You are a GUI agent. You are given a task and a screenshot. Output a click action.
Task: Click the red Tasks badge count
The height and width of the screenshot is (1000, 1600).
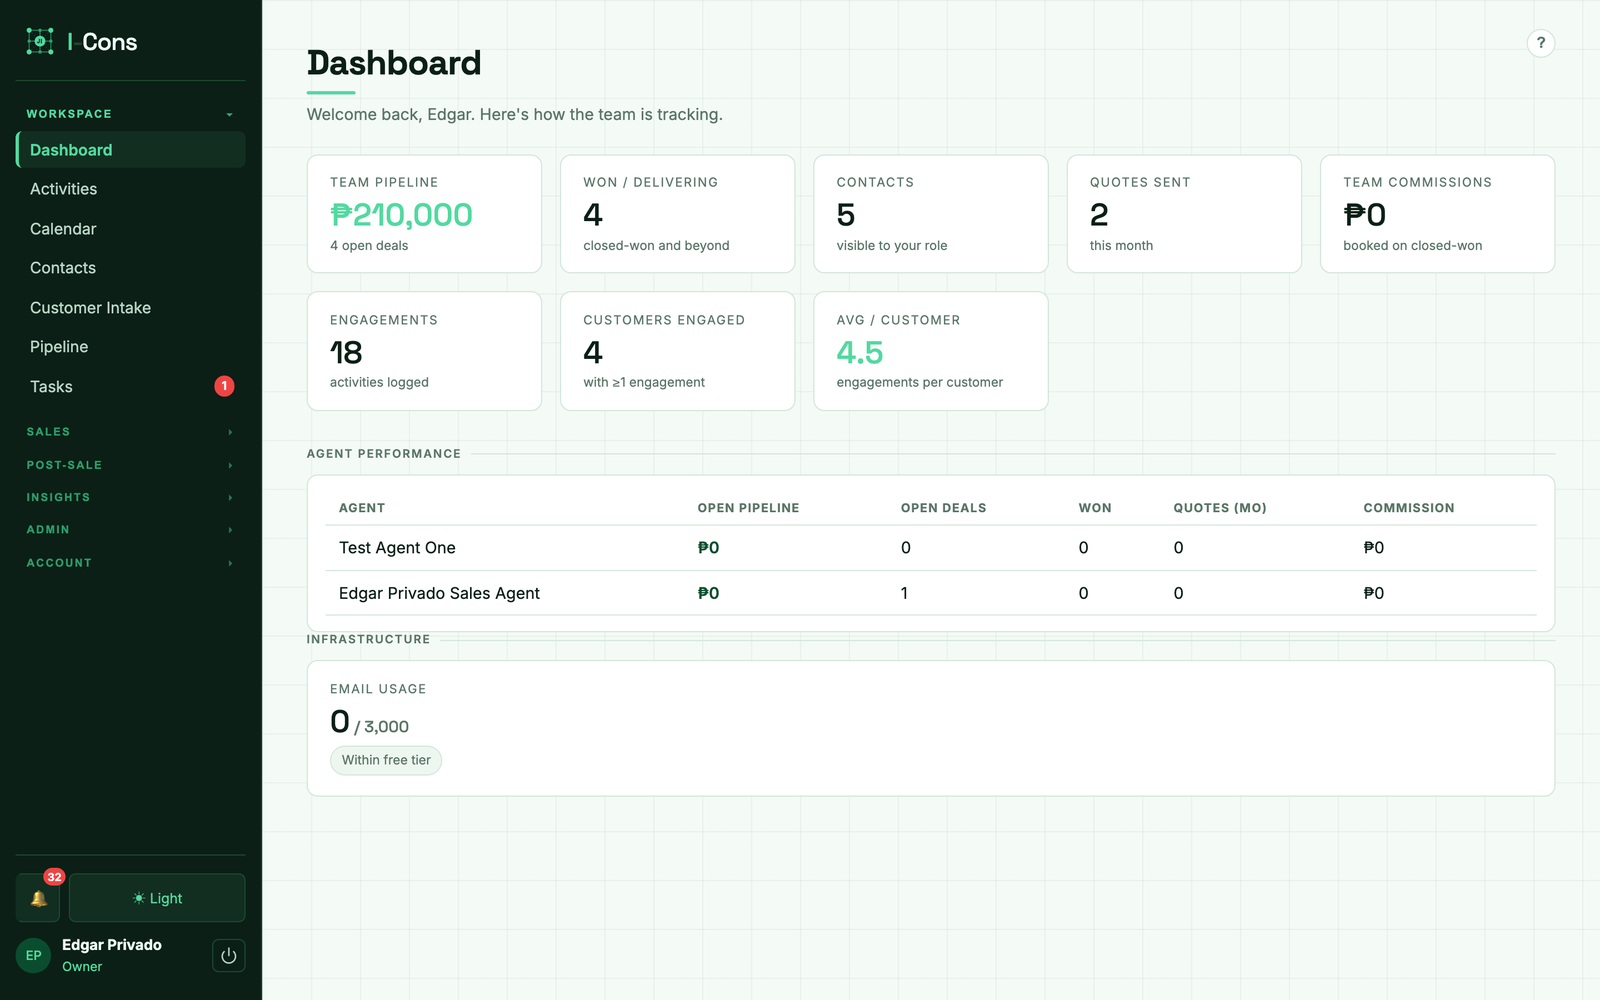(x=224, y=386)
